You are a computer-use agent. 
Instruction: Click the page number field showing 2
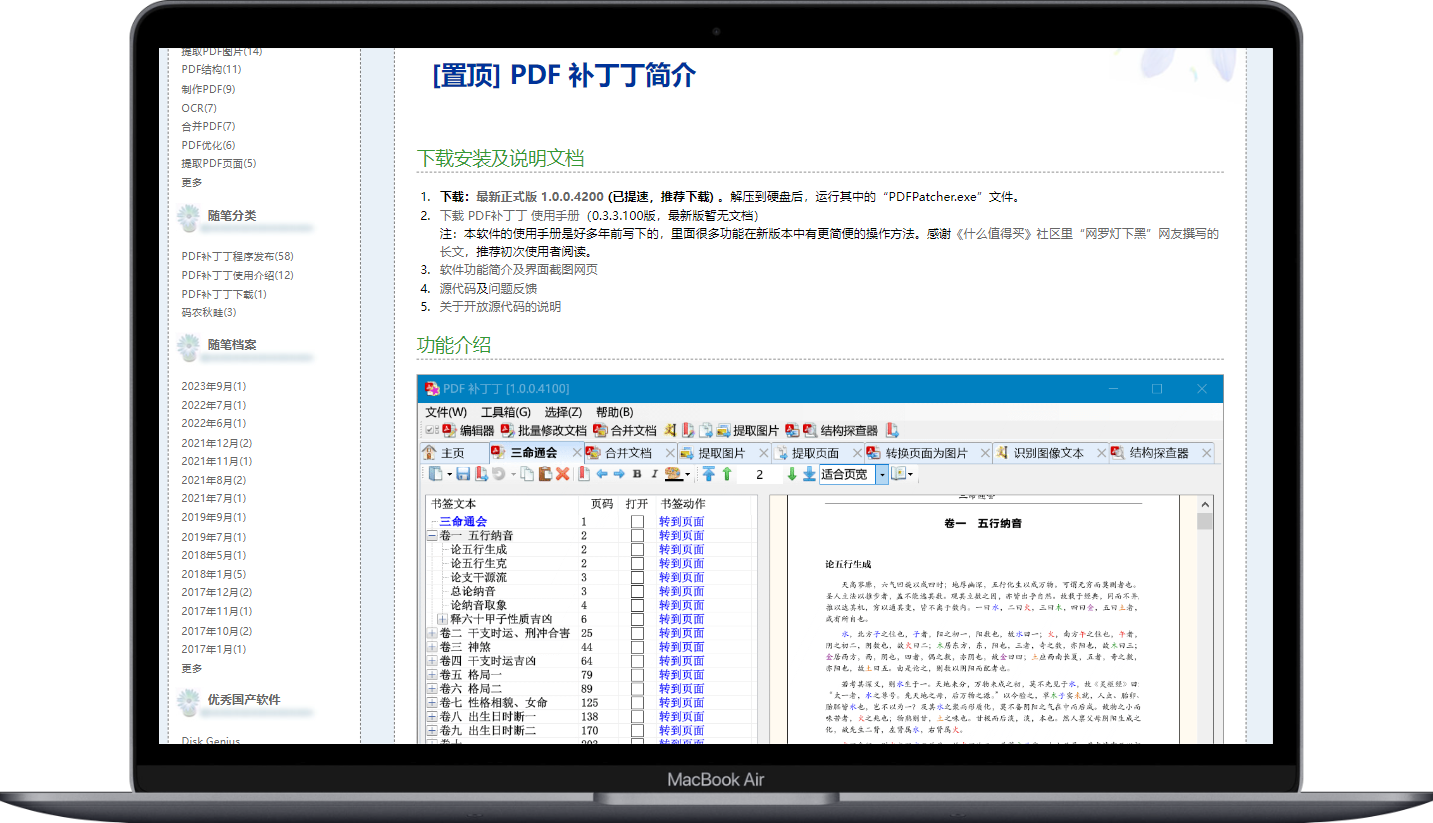[x=759, y=474]
